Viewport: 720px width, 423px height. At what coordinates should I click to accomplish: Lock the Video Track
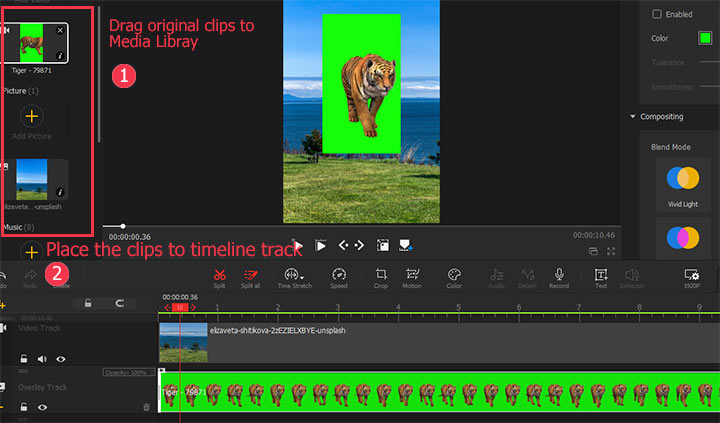23,359
